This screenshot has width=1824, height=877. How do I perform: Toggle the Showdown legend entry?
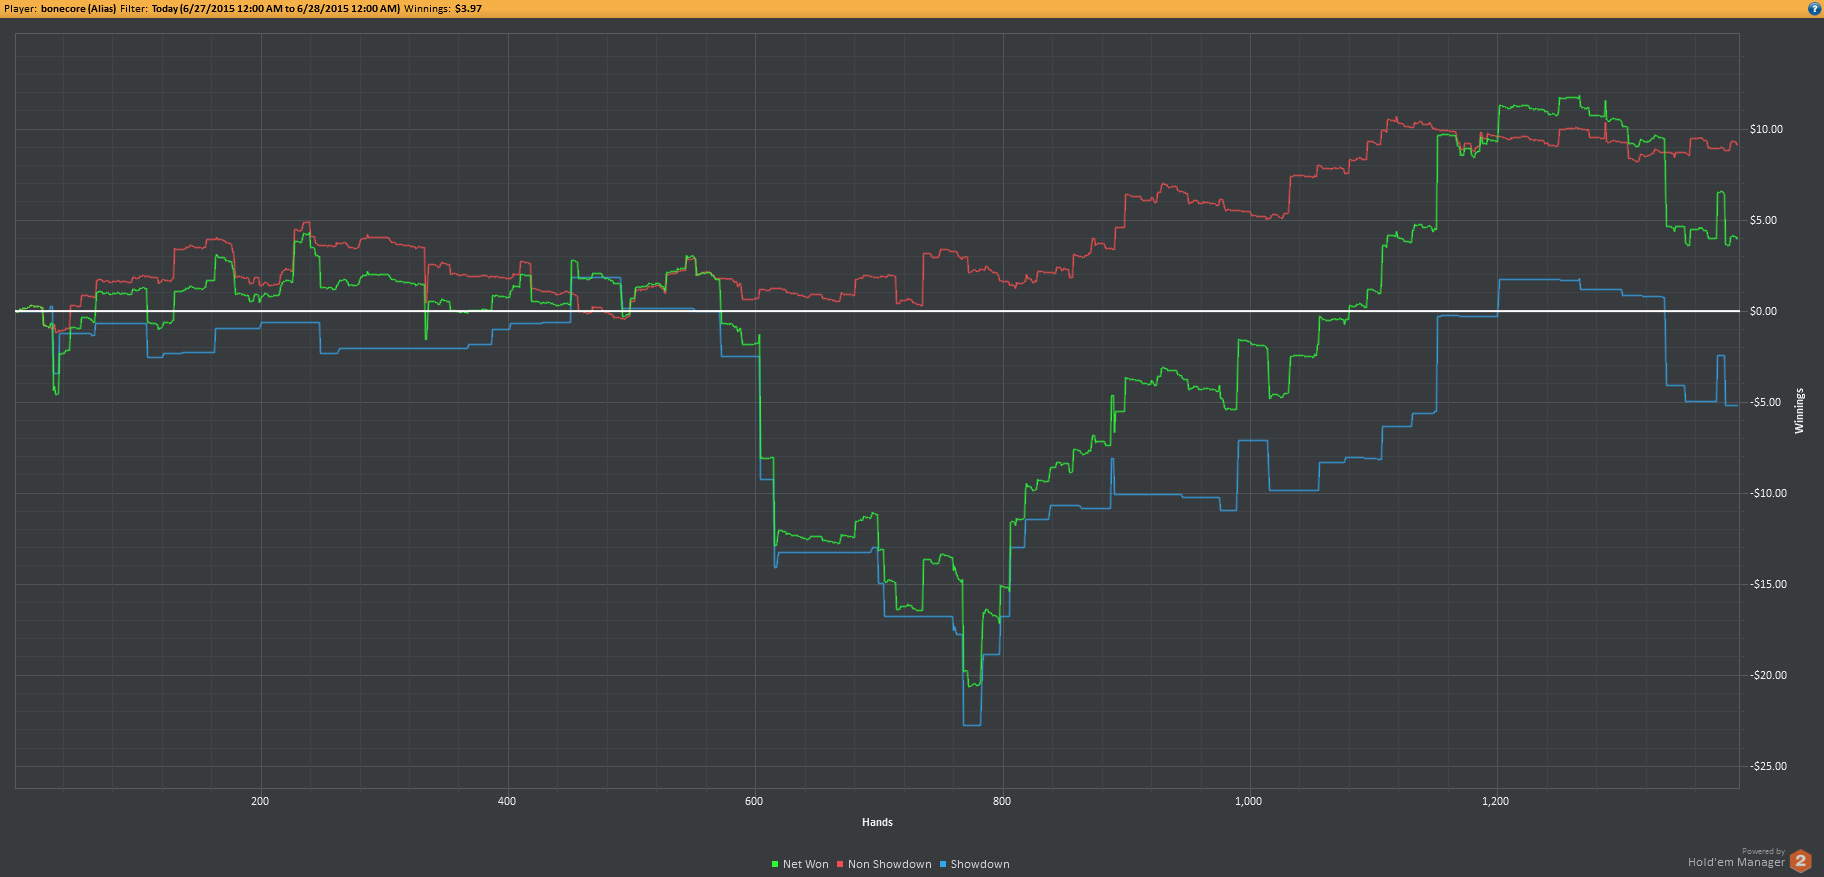(974, 864)
